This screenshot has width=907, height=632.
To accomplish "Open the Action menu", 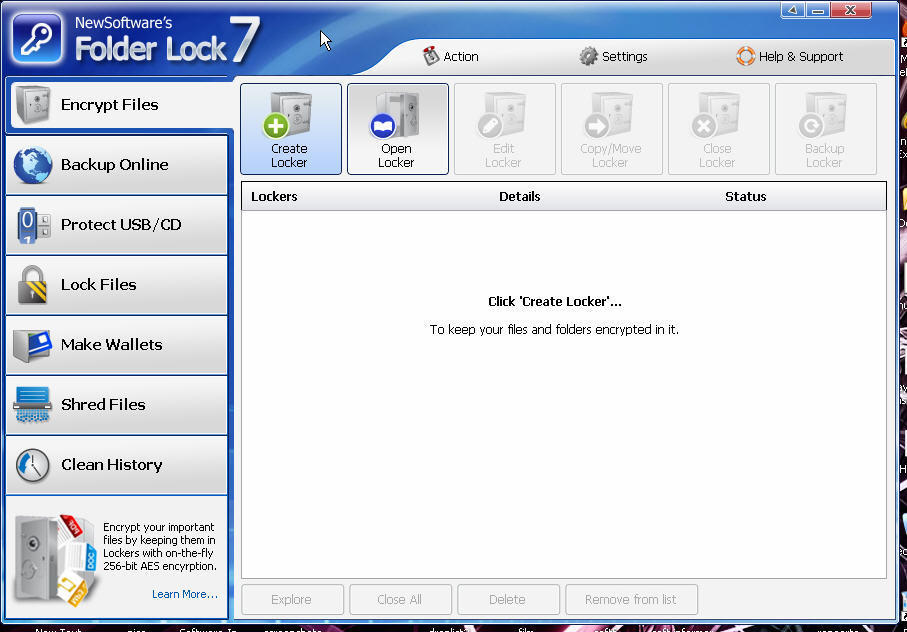I will coord(450,56).
